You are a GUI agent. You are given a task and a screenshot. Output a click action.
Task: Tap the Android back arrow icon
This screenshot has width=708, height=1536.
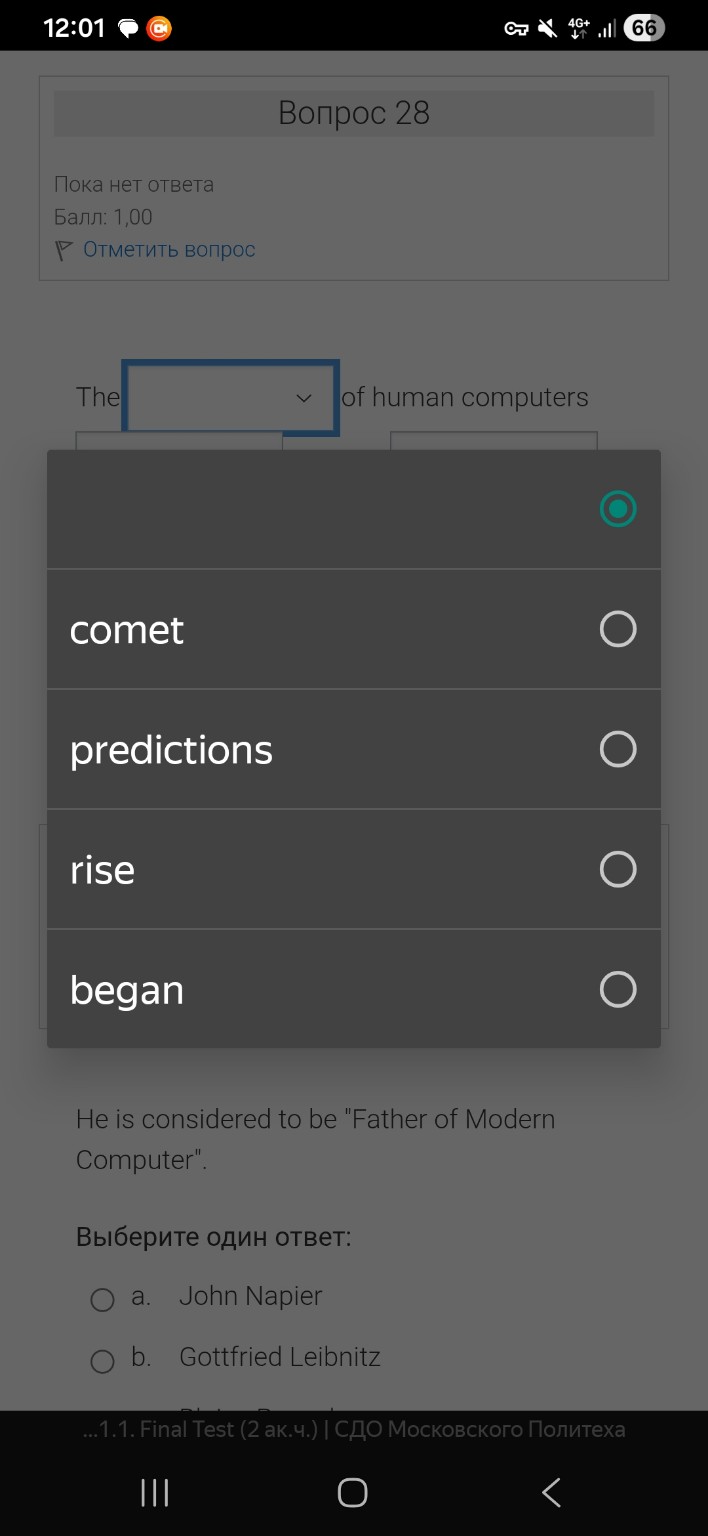coord(551,1492)
